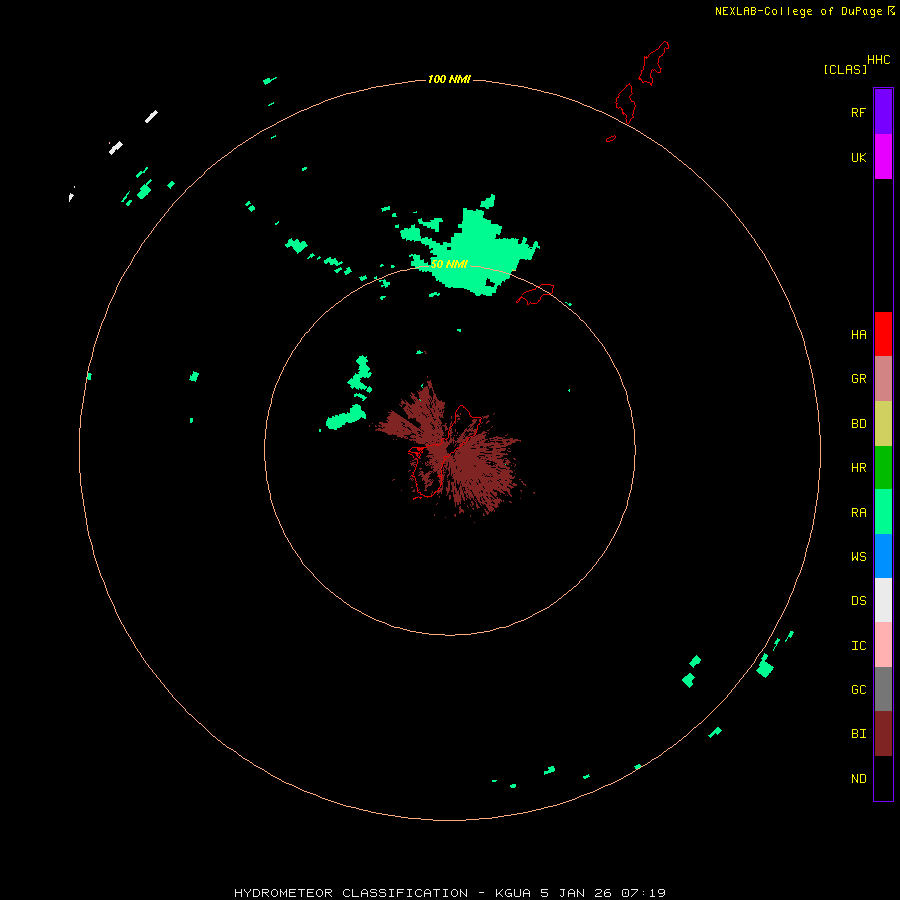Click the HR dark green legend swatch
Viewport: 900px width, 900px height.
883,468
